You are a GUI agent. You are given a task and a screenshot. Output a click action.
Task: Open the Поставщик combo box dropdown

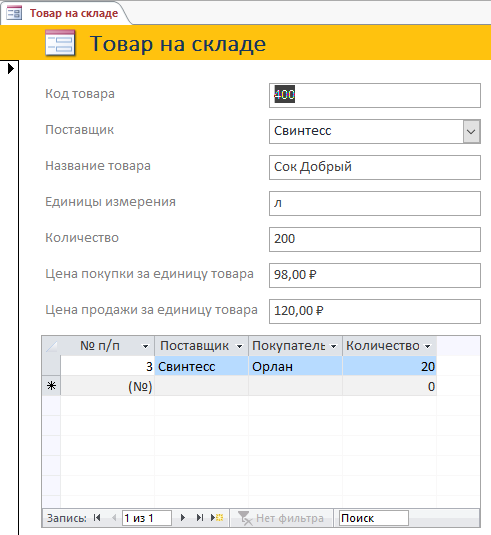tap(472, 131)
